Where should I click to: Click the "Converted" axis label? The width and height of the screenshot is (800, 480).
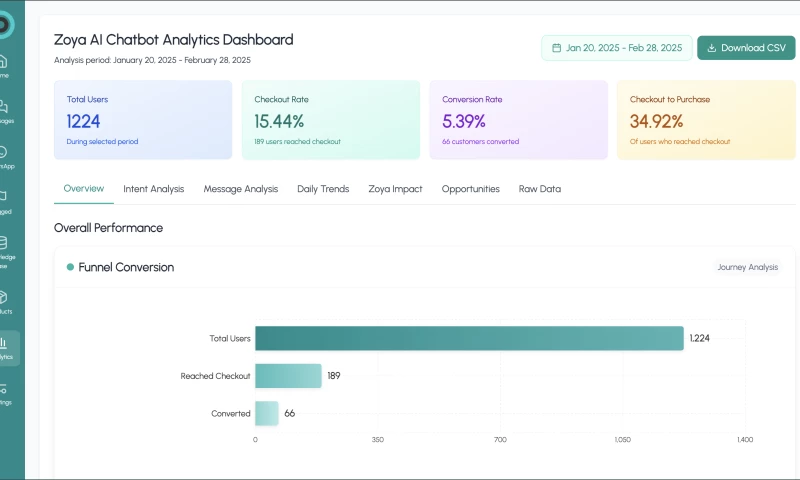[231, 414]
